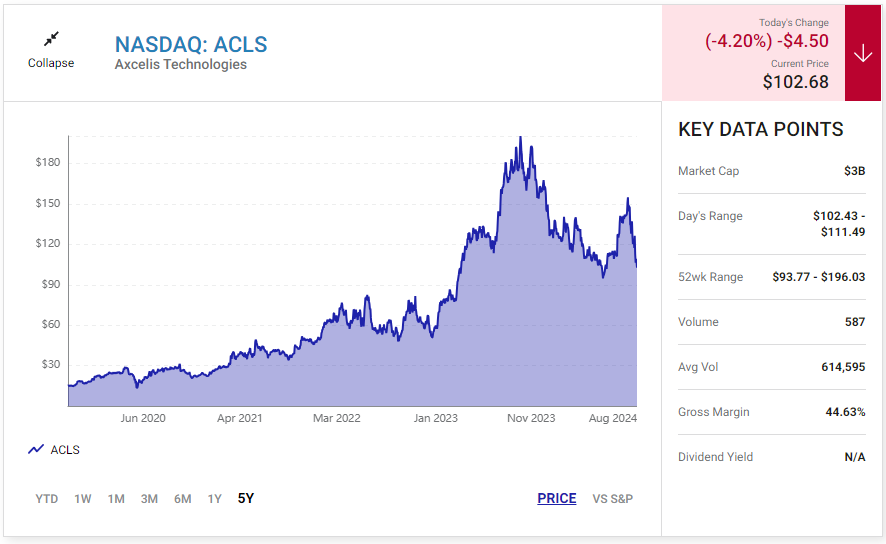
Task: Select the 5Y time range
Action: pos(246,499)
